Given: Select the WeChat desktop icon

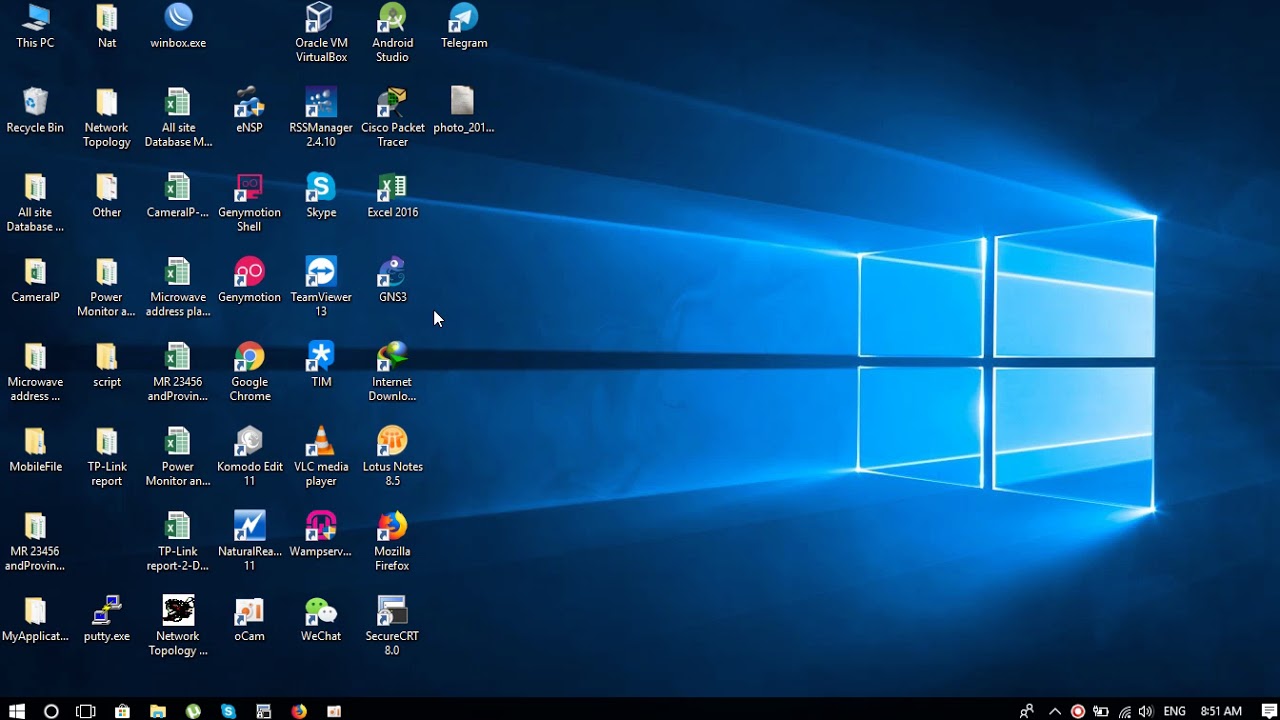Looking at the screenshot, I should pyautogui.click(x=321, y=620).
